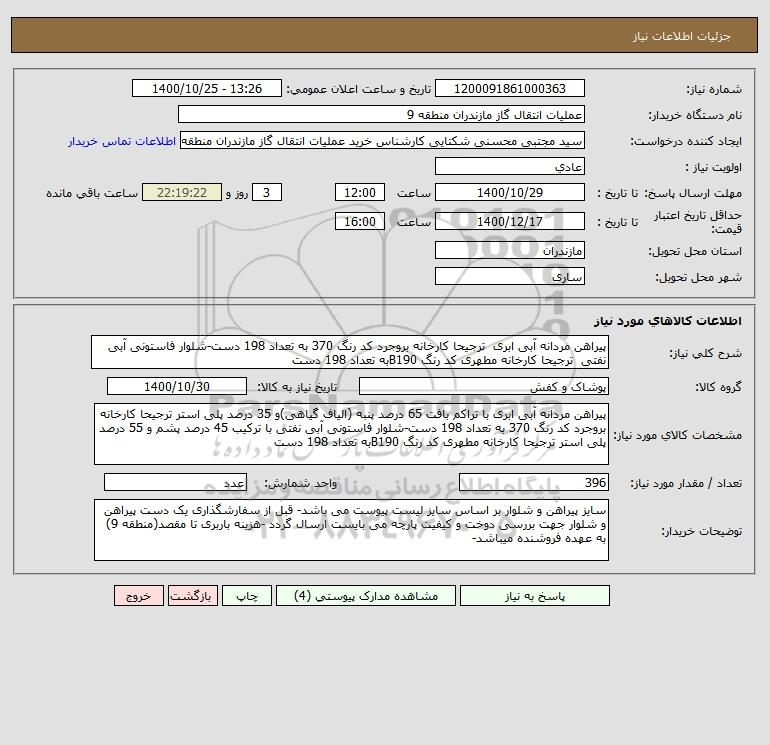The width and height of the screenshot is (770, 745).
Task: Click the جزئیات اطلاعات نیاز header title
Action: (x=682, y=36)
